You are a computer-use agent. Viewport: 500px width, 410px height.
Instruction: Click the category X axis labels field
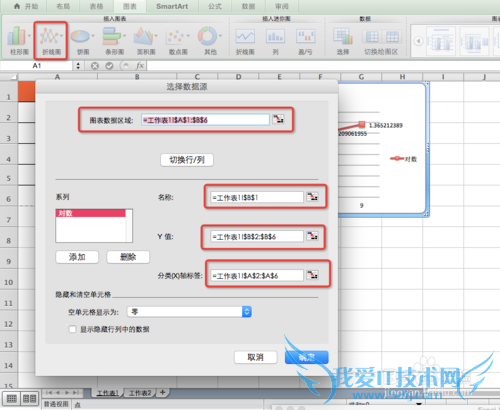pyautogui.click(x=257, y=275)
